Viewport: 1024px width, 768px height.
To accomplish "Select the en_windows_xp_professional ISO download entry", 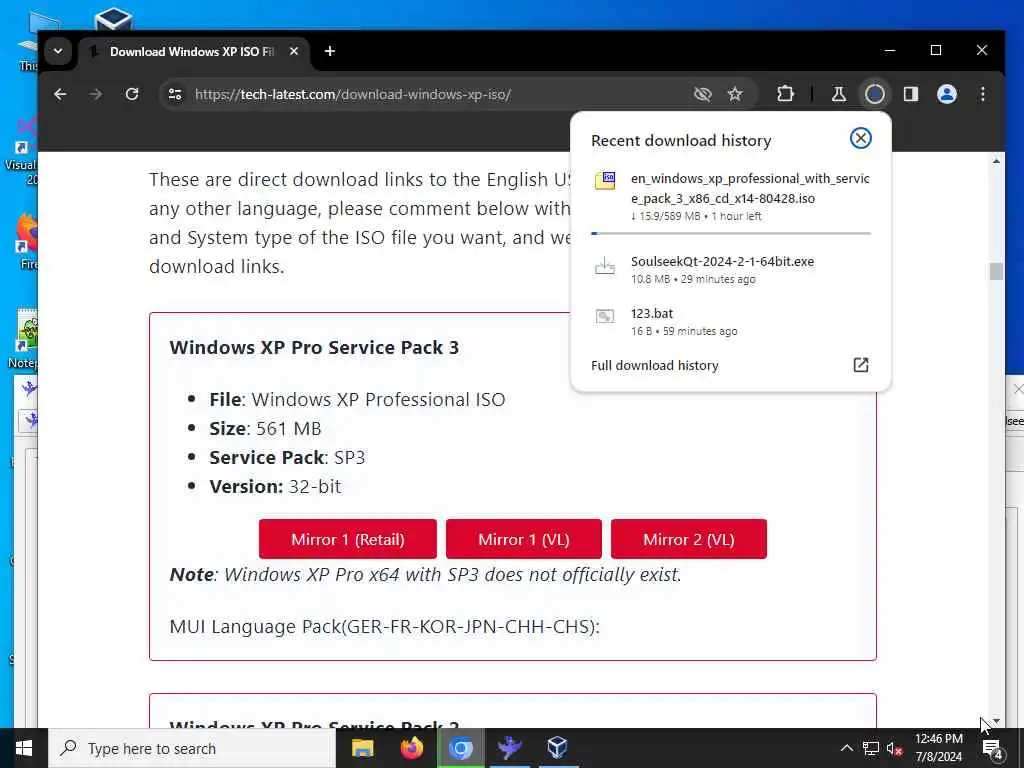I will click(x=730, y=198).
